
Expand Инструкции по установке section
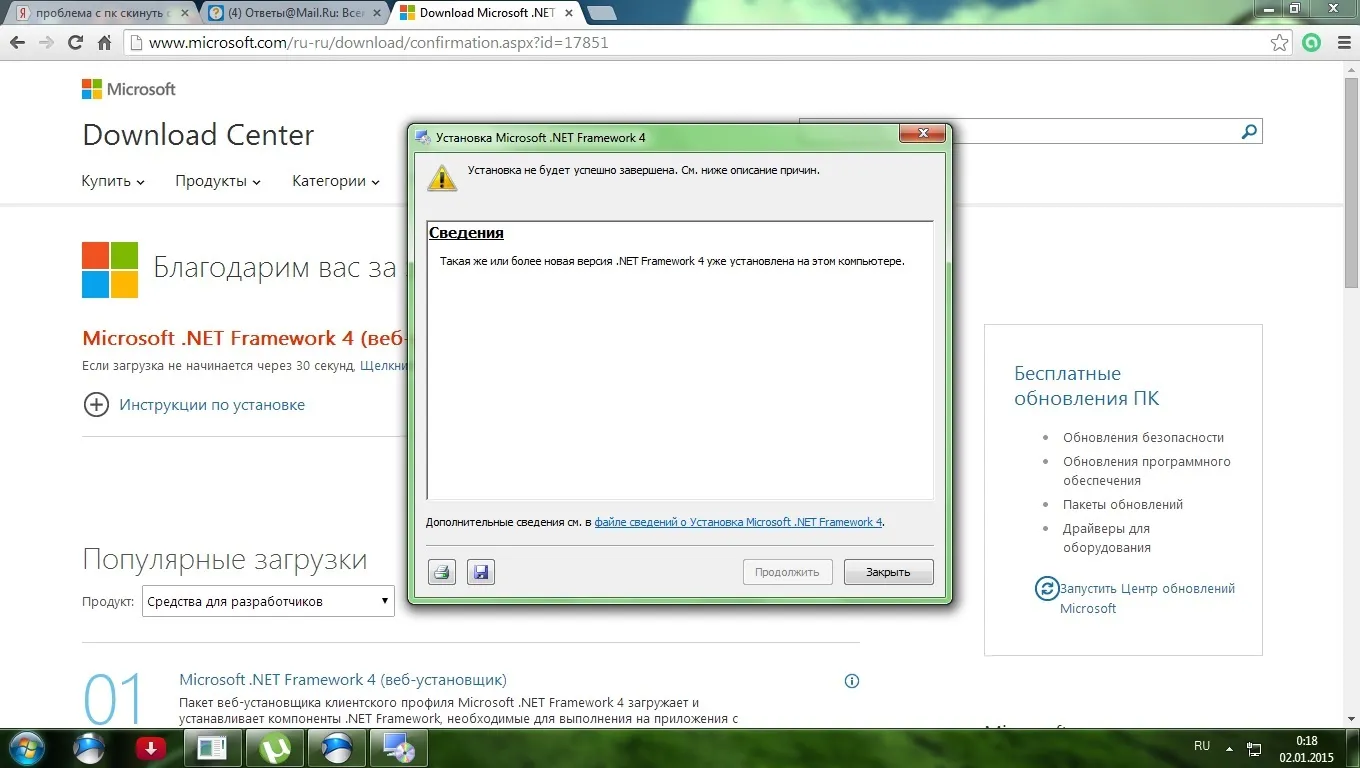point(96,405)
